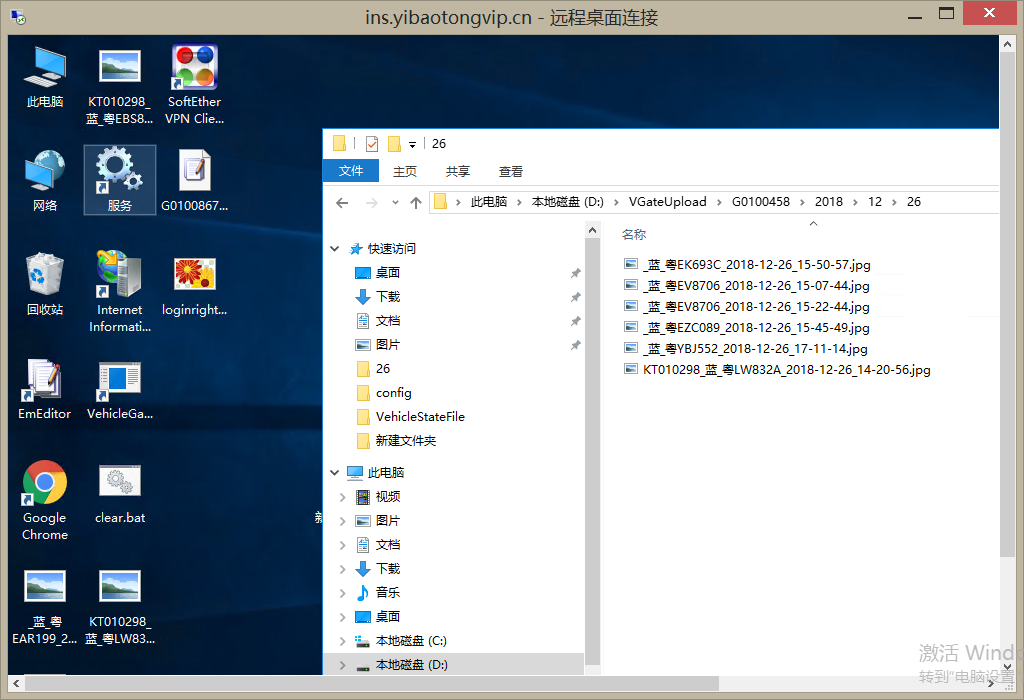Screen dimensions: 1024x700
Task: Click G0100458 in the address breadcrumb
Action: point(760,202)
